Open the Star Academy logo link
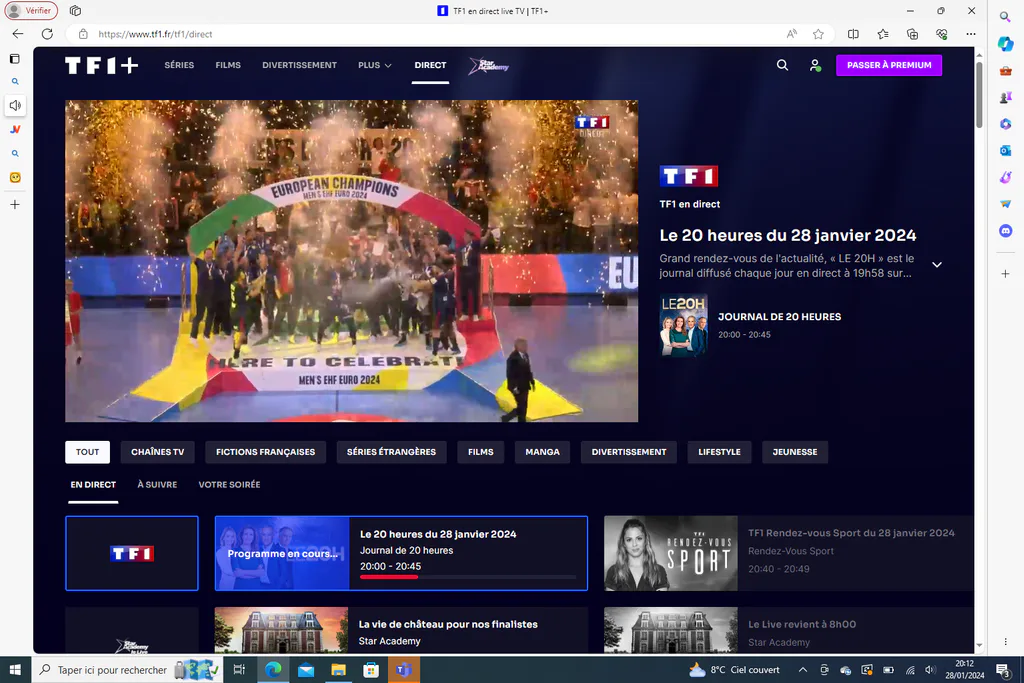 coord(488,66)
